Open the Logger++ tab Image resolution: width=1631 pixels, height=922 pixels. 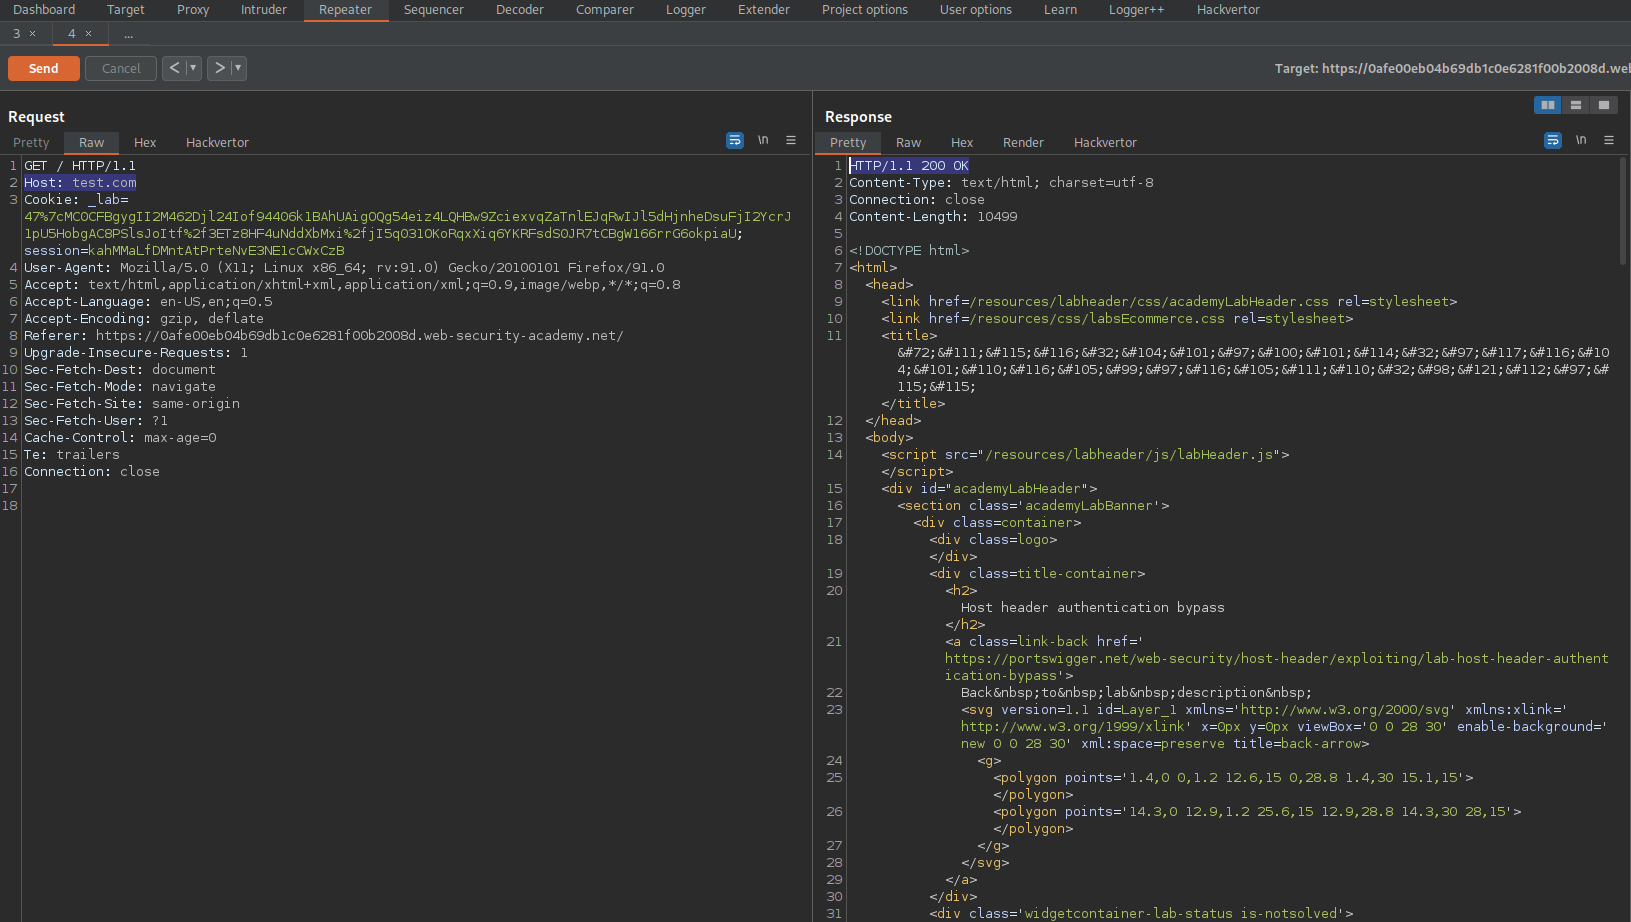1137,10
